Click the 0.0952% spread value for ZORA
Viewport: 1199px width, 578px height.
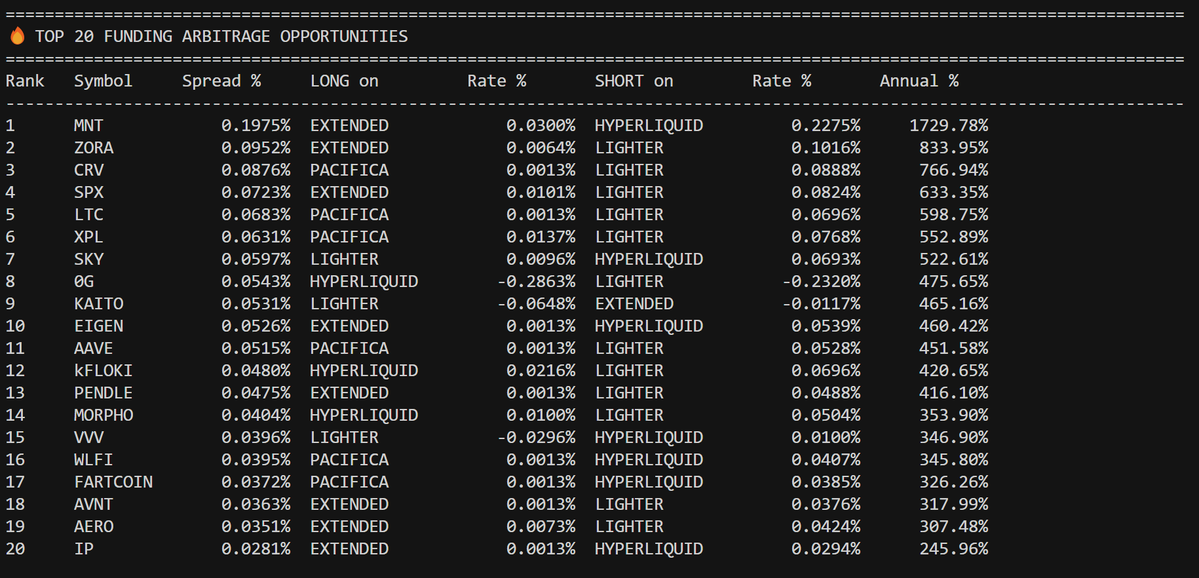(x=256, y=148)
